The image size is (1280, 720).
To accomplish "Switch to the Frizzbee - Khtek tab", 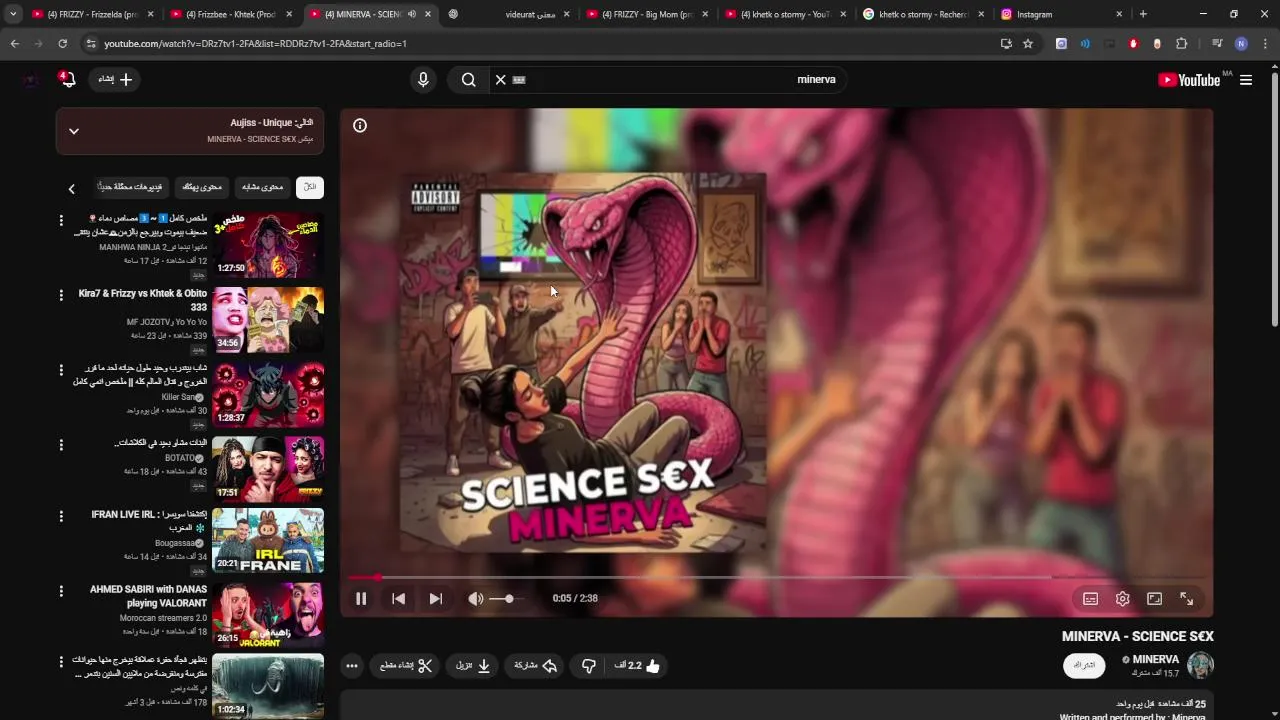I will click(x=231, y=14).
